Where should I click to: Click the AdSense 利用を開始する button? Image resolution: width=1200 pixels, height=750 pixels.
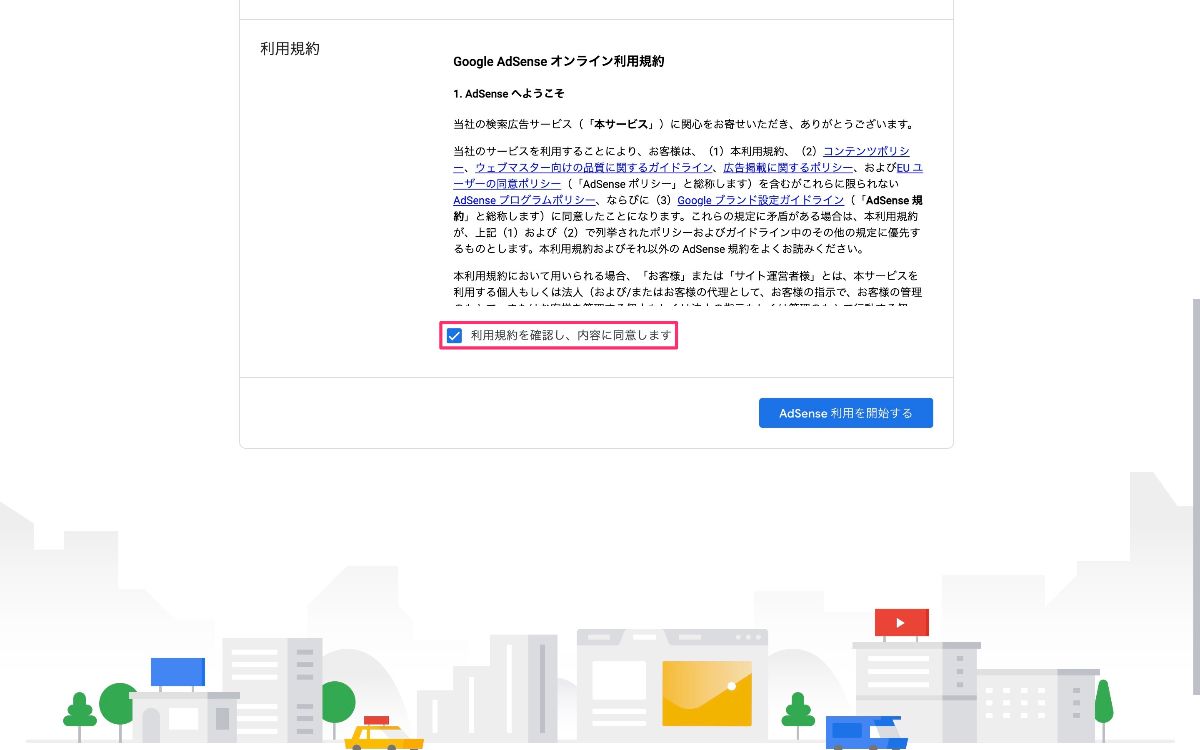pyautogui.click(x=846, y=413)
